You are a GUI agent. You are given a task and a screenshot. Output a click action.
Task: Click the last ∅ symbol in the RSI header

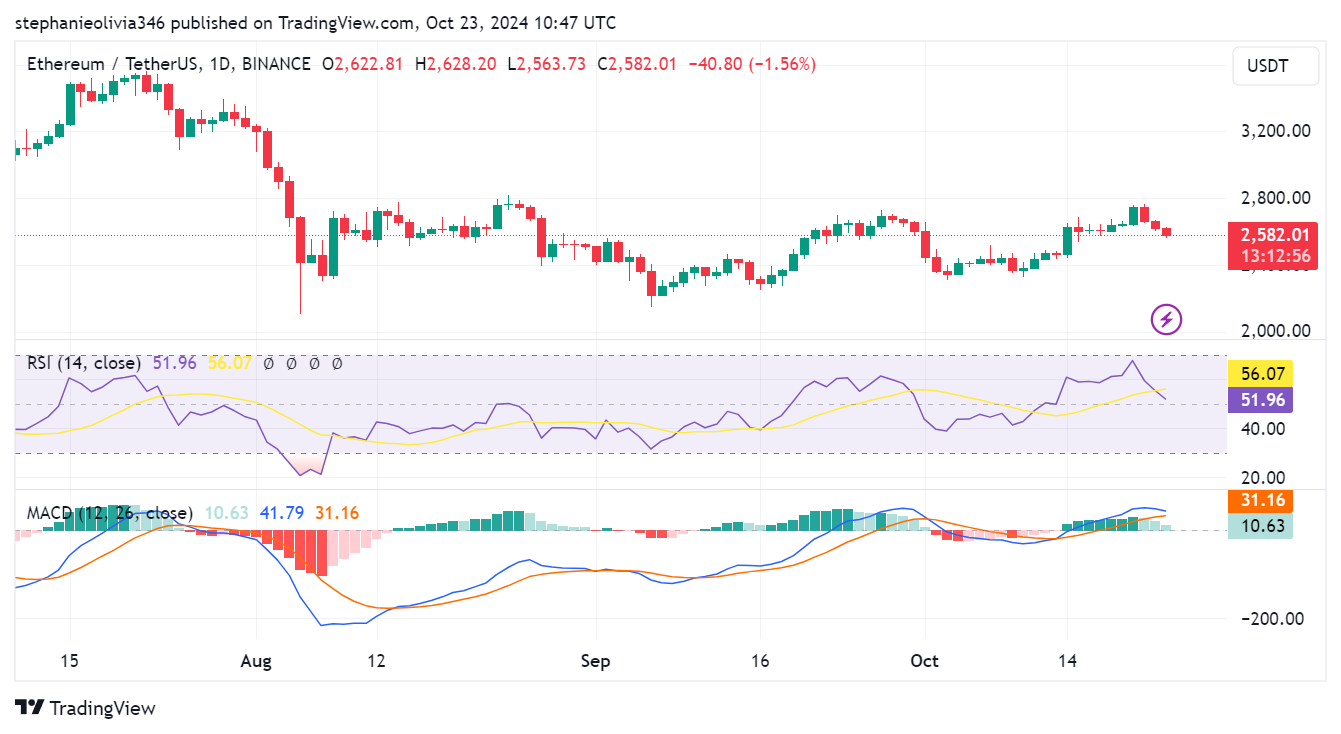pos(336,364)
